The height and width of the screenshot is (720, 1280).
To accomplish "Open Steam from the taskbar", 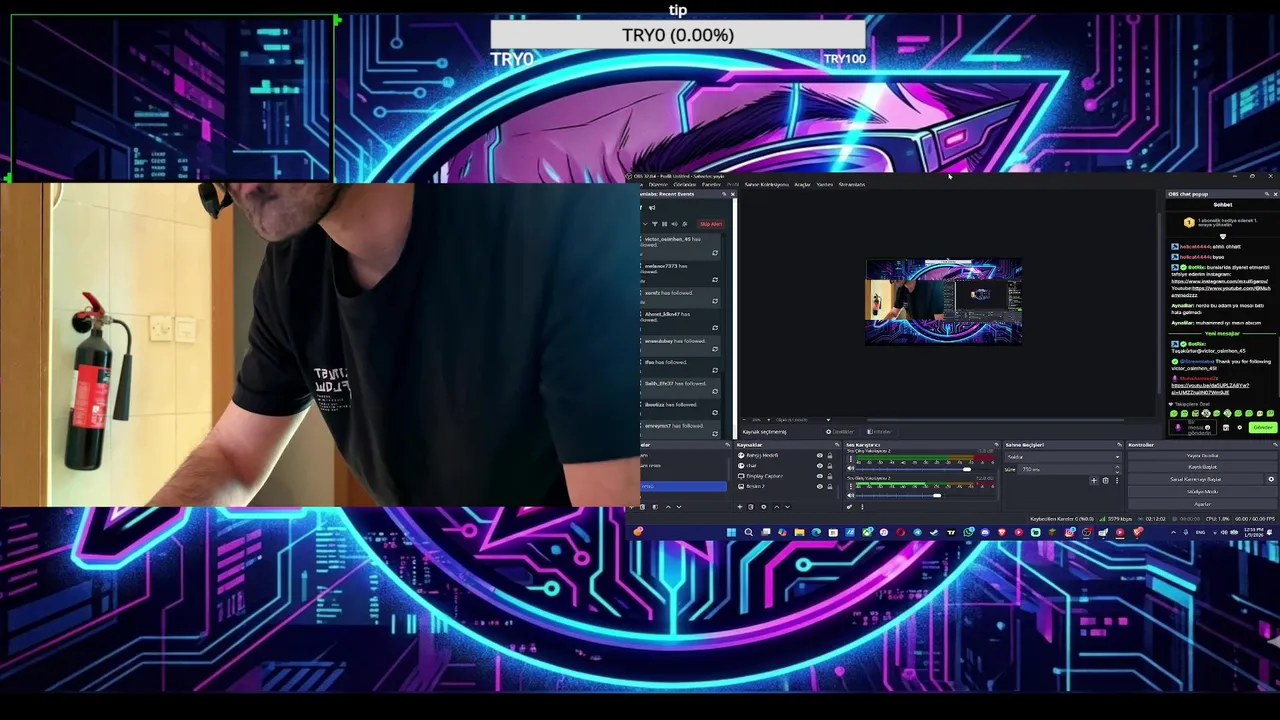I will (934, 532).
